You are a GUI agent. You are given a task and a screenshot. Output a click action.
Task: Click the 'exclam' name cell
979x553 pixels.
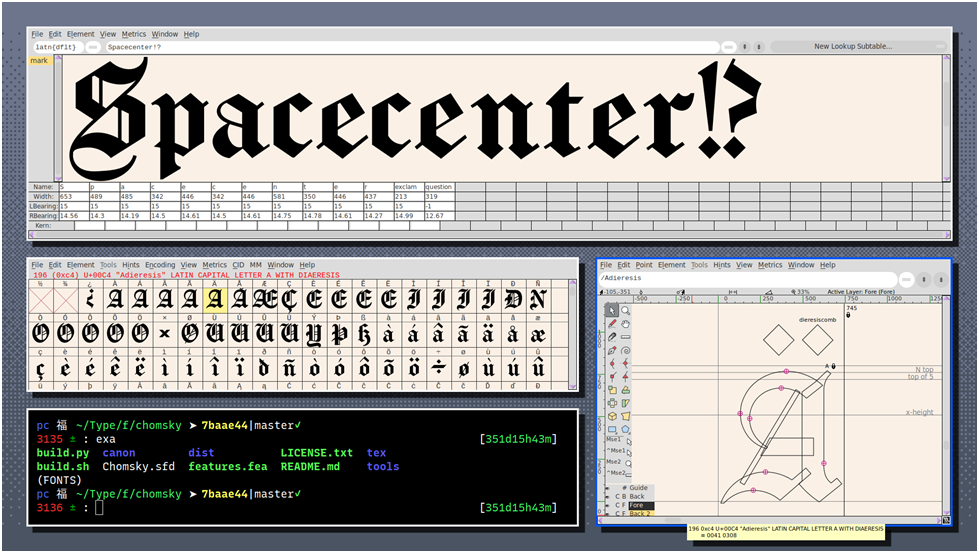409,187
